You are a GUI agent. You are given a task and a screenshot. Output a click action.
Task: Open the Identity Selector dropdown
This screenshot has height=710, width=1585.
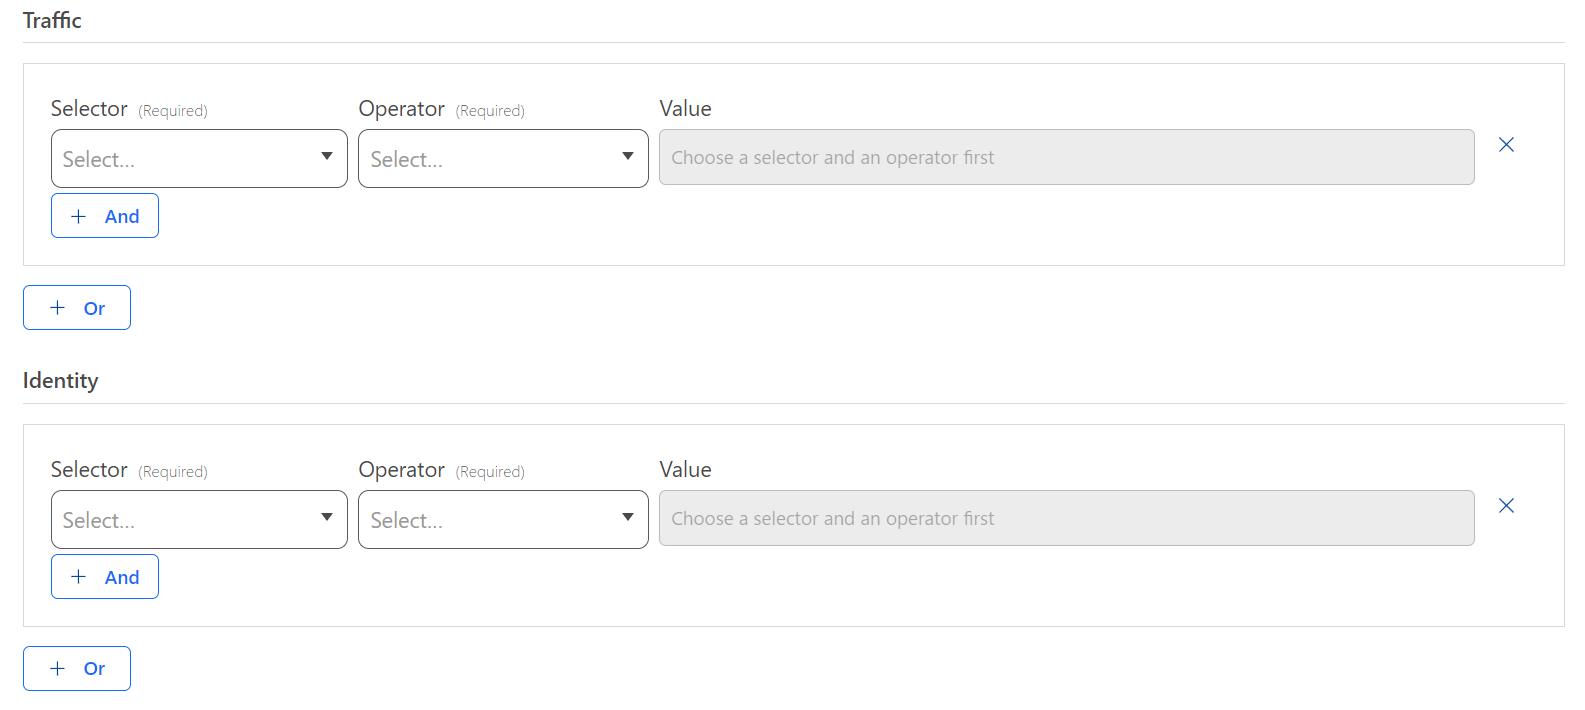[x=185, y=519]
